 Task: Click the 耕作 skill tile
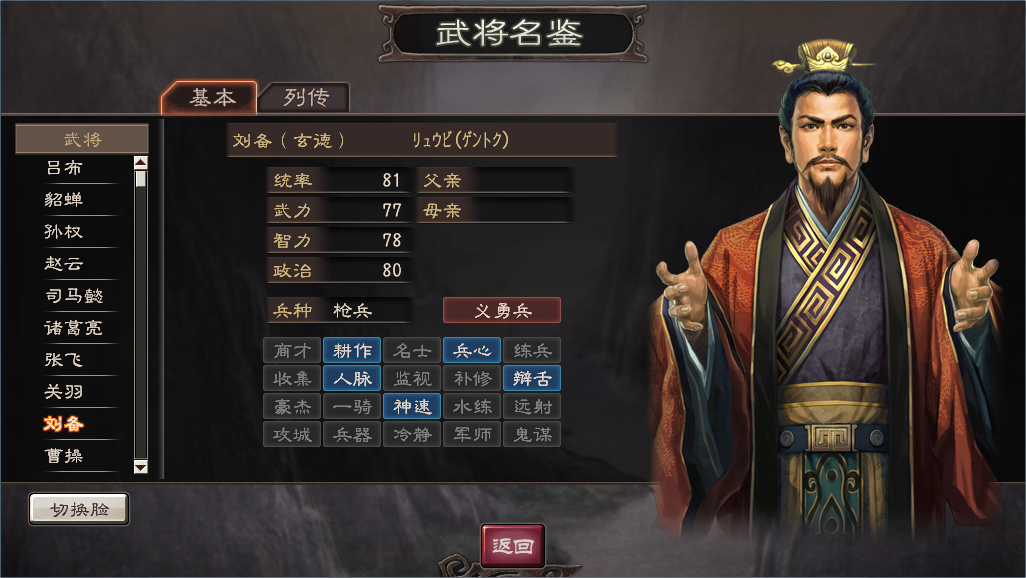352,350
